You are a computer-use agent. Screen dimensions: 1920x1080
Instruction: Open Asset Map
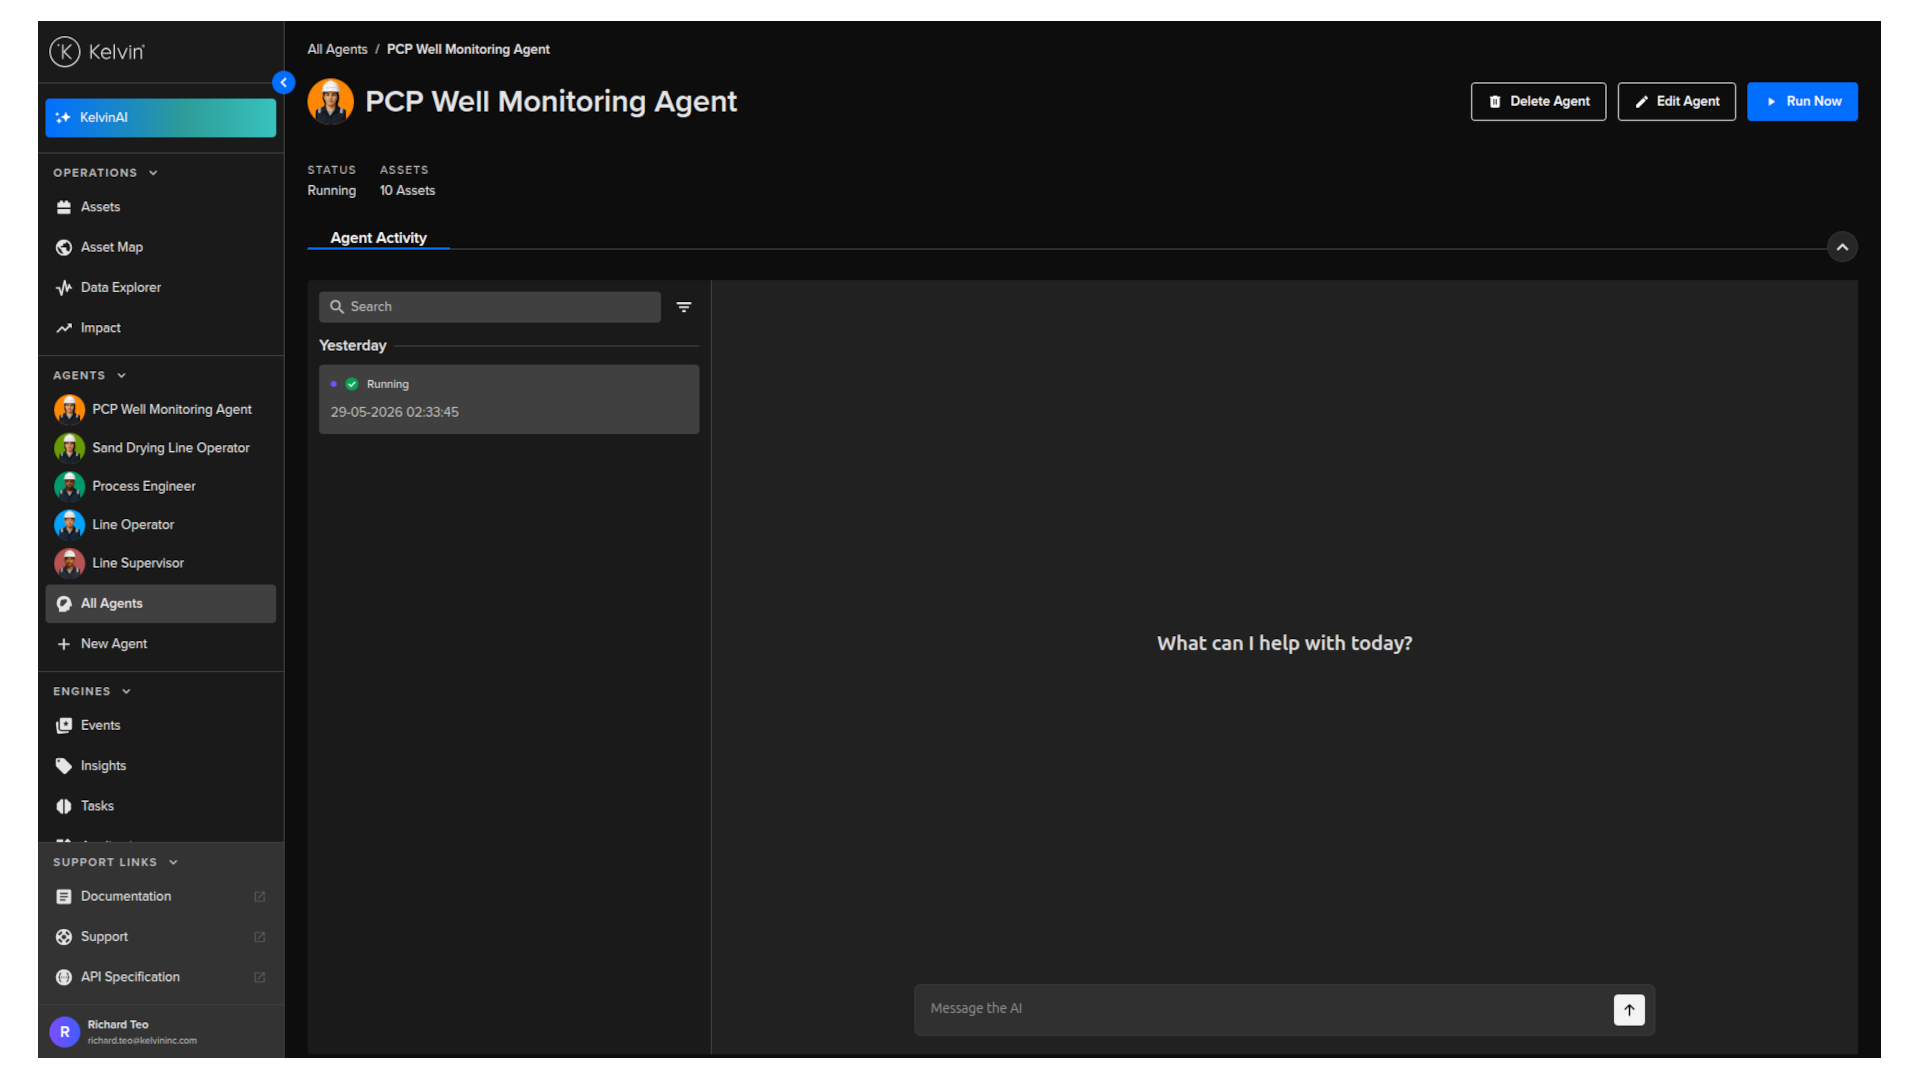[160, 247]
